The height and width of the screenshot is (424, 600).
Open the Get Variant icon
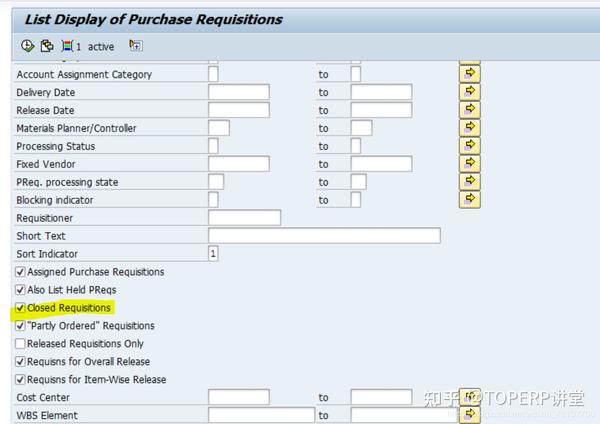[47, 46]
